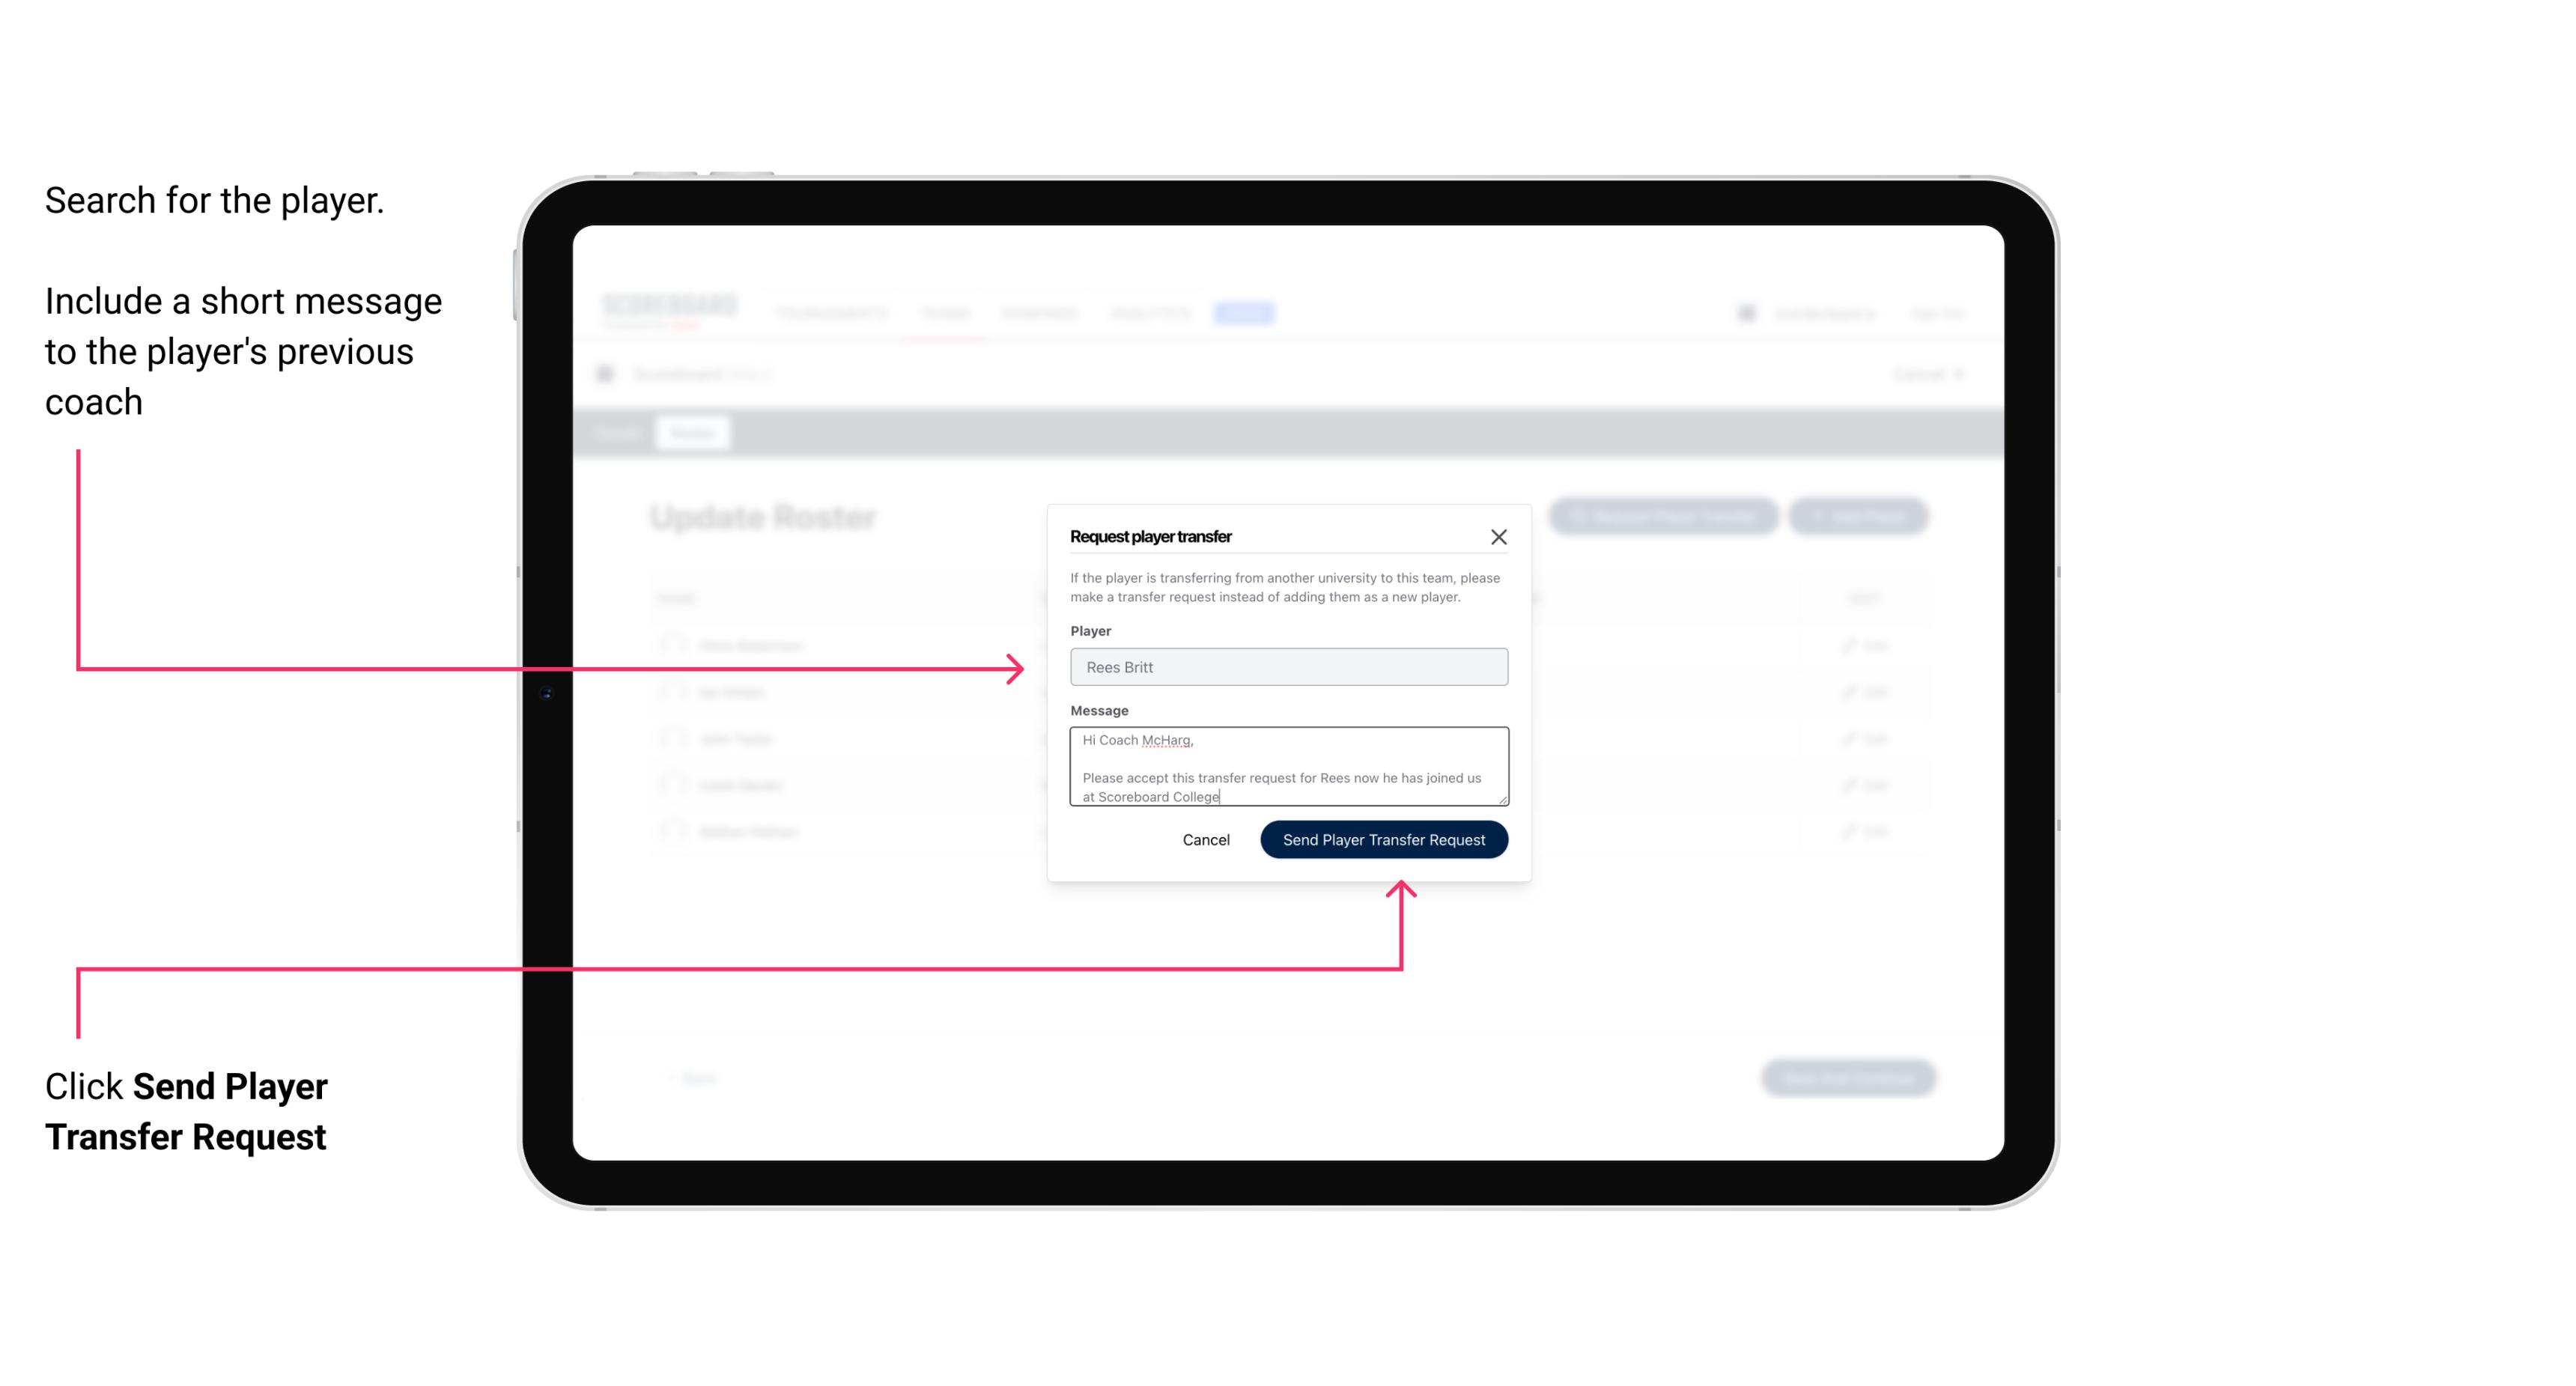Click the Player name input field
The width and height of the screenshot is (2576, 1386).
pyautogui.click(x=1286, y=666)
